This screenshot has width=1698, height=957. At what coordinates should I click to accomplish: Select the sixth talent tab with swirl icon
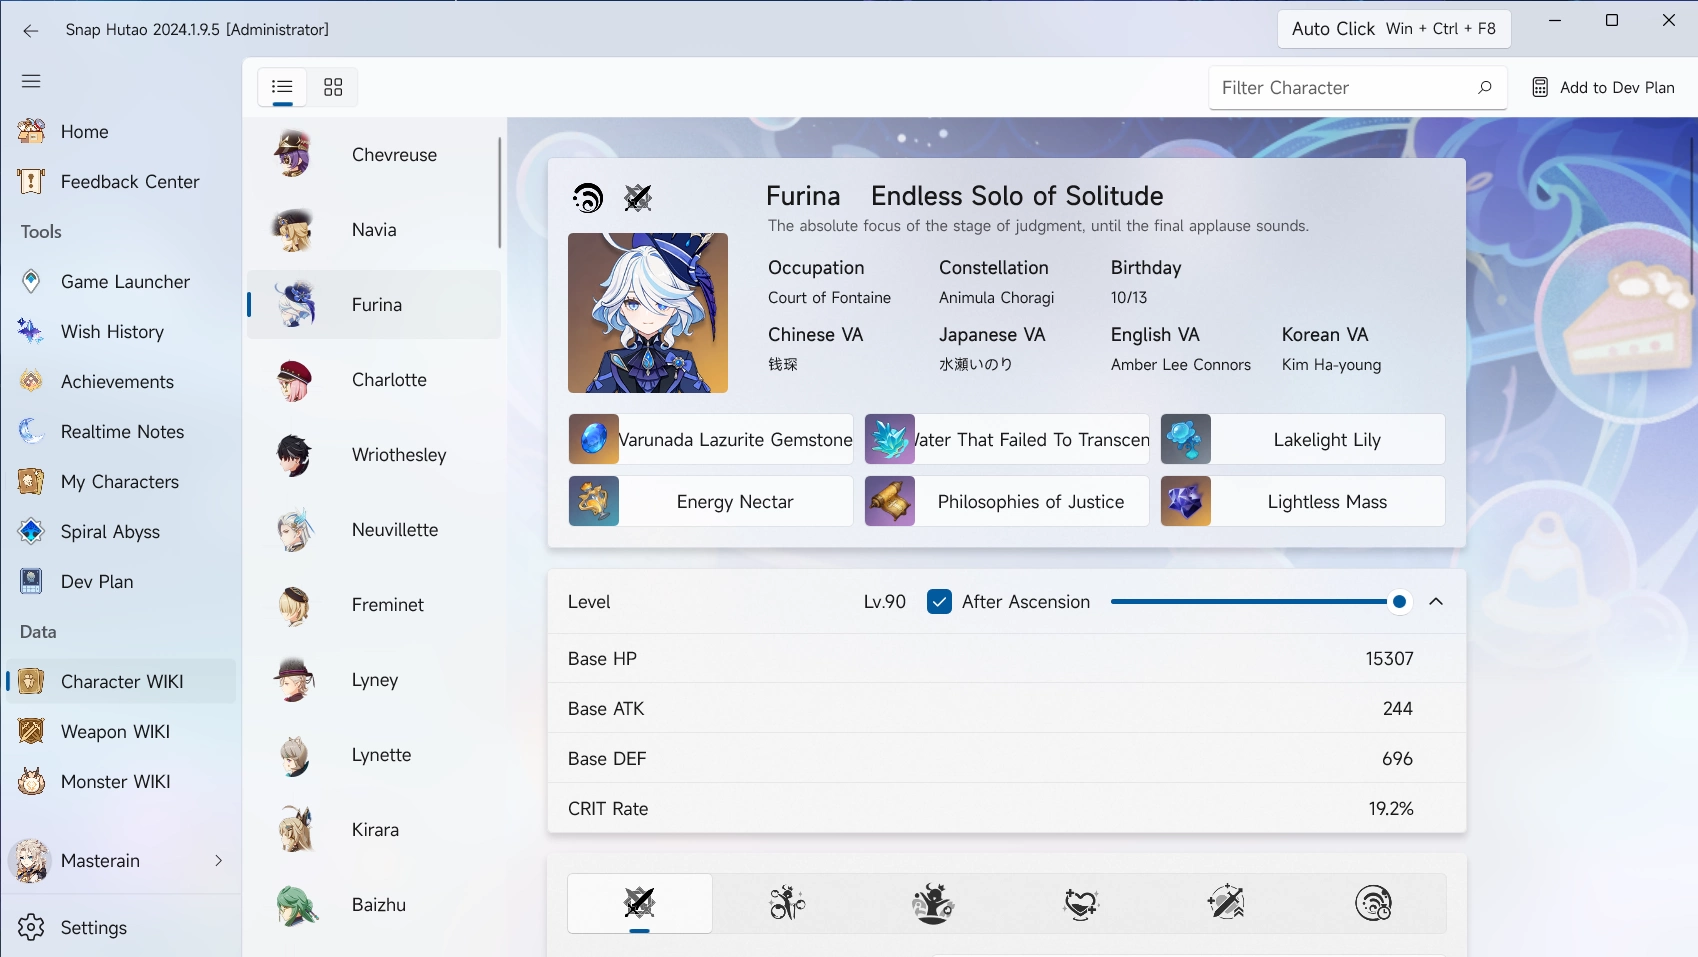[1373, 903]
